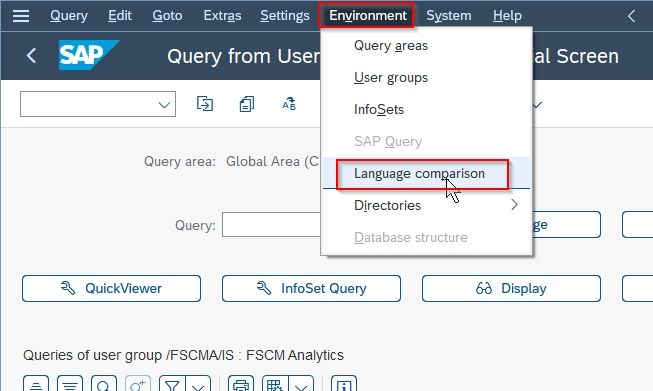Image resolution: width=653 pixels, height=391 pixels.
Task: Click the print icon in list toolbar
Action: coord(241,384)
